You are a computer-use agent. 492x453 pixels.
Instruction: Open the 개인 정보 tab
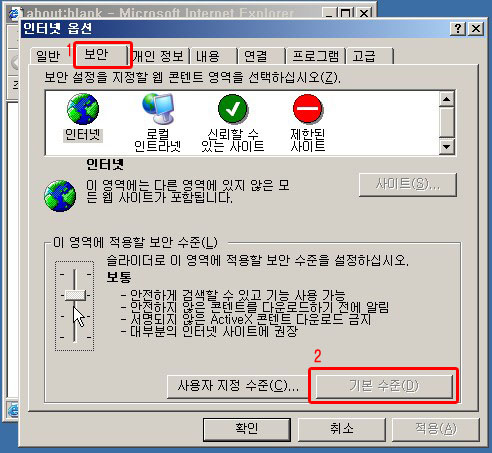(158, 56)
